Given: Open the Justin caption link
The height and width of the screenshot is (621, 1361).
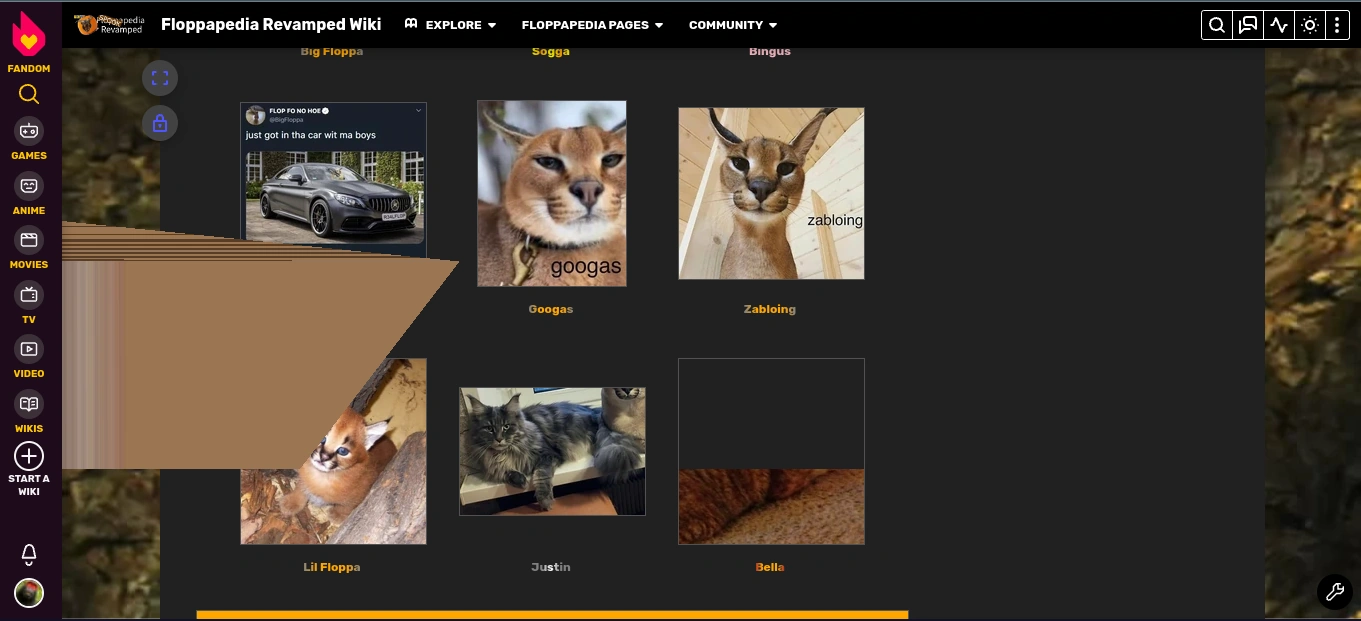Looking at the screenshot, I should coord(551,567).
